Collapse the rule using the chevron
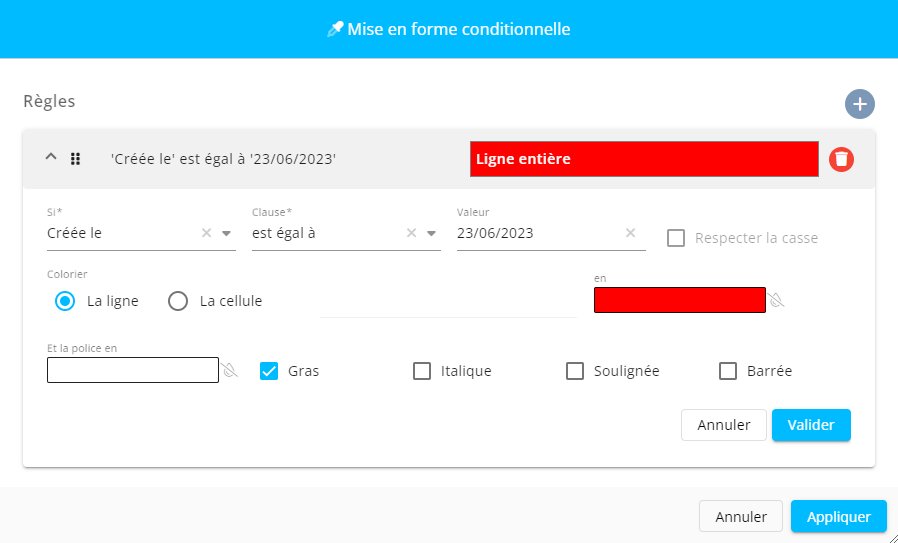 tap(51, 158)
